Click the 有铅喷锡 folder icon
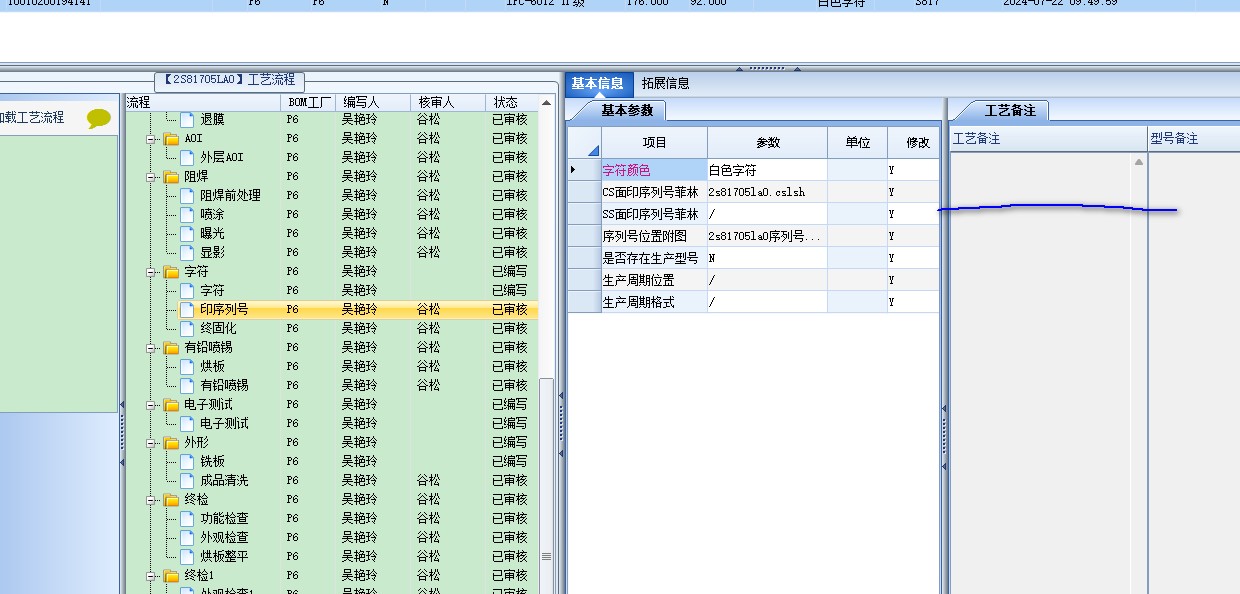 coord(171,348)
